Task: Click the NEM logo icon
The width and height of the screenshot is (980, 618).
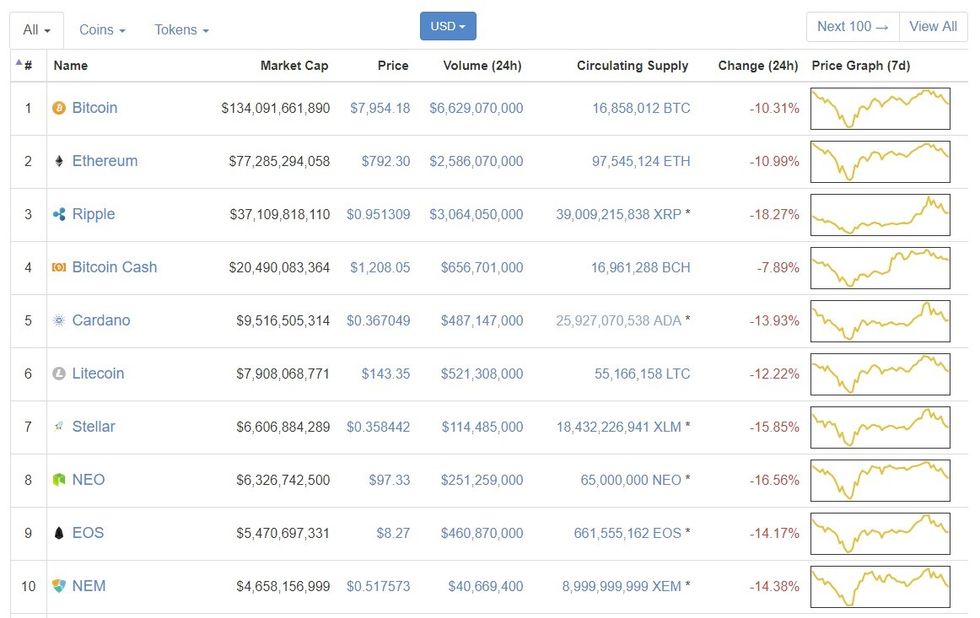Action: 60,586
